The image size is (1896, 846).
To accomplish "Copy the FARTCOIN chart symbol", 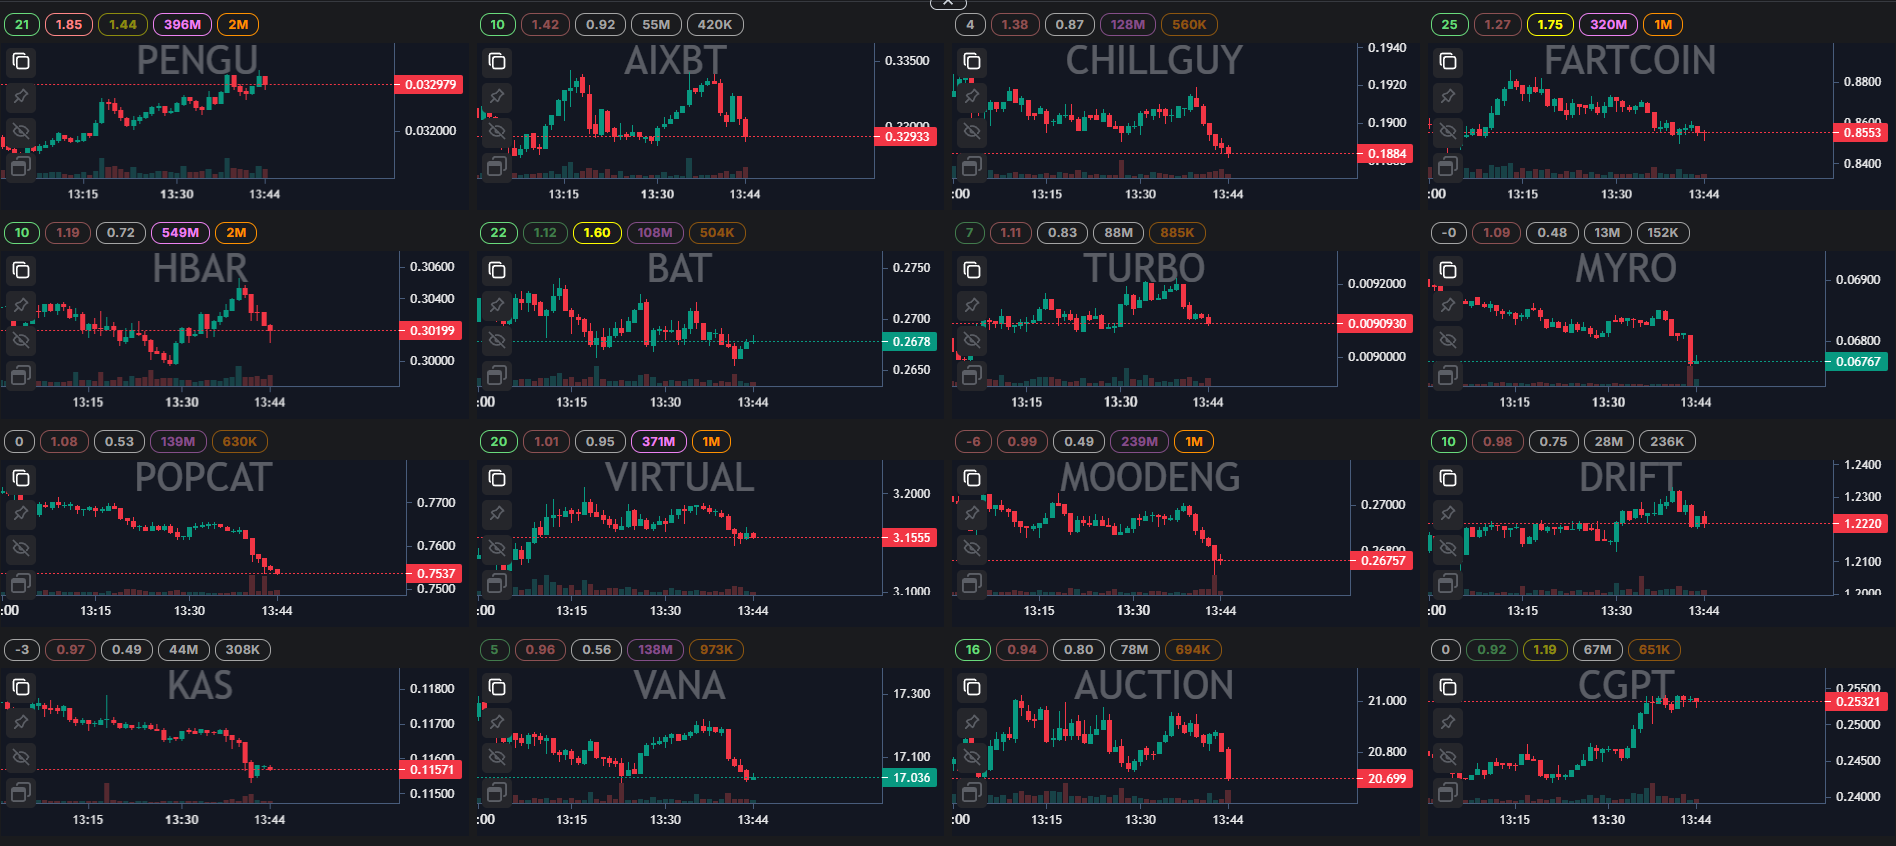I will (x=1448, y=62).
